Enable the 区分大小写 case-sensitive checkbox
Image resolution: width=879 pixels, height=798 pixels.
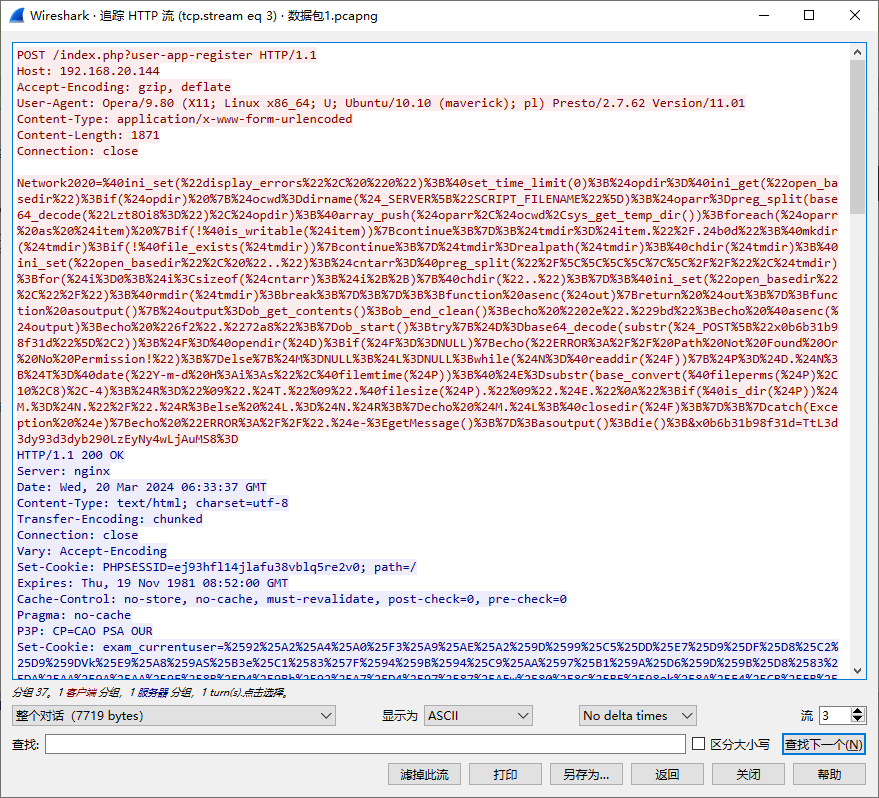pyautogui.click(x=700, y=744)
